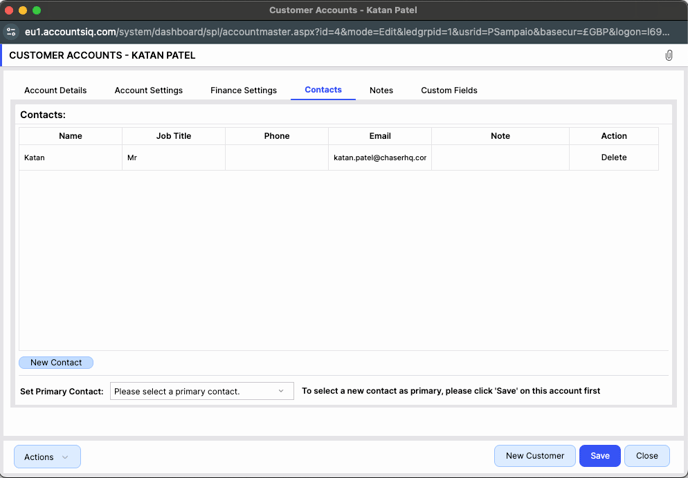Click the Phone column header
This screenshot has width=688, height=478.
277,136
